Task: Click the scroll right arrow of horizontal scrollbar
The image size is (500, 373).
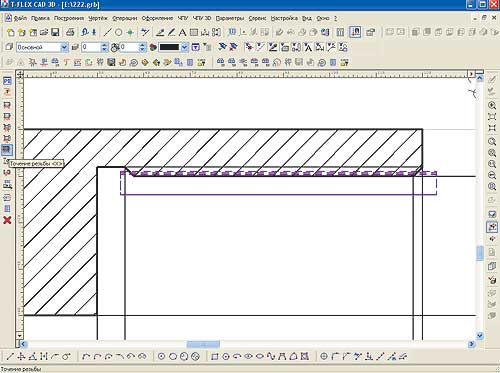Action: pyautogui.click(x=471, y=344)
